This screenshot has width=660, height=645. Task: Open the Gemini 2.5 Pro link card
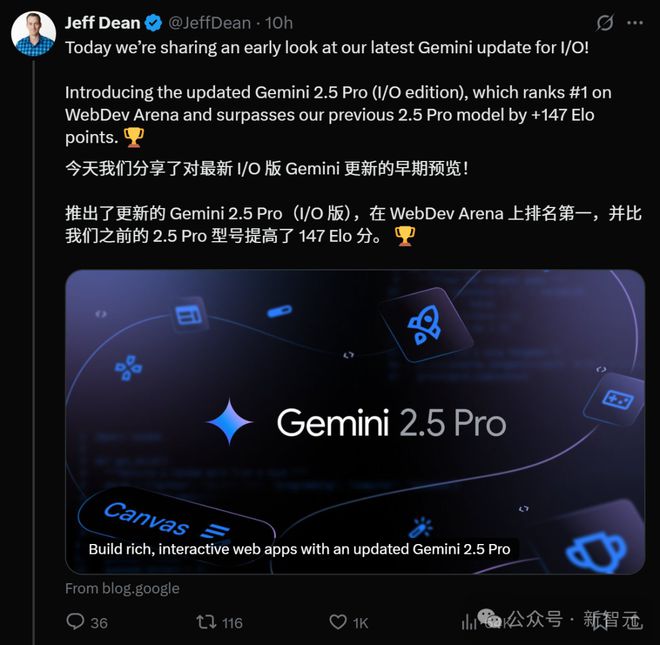(355, 422)
